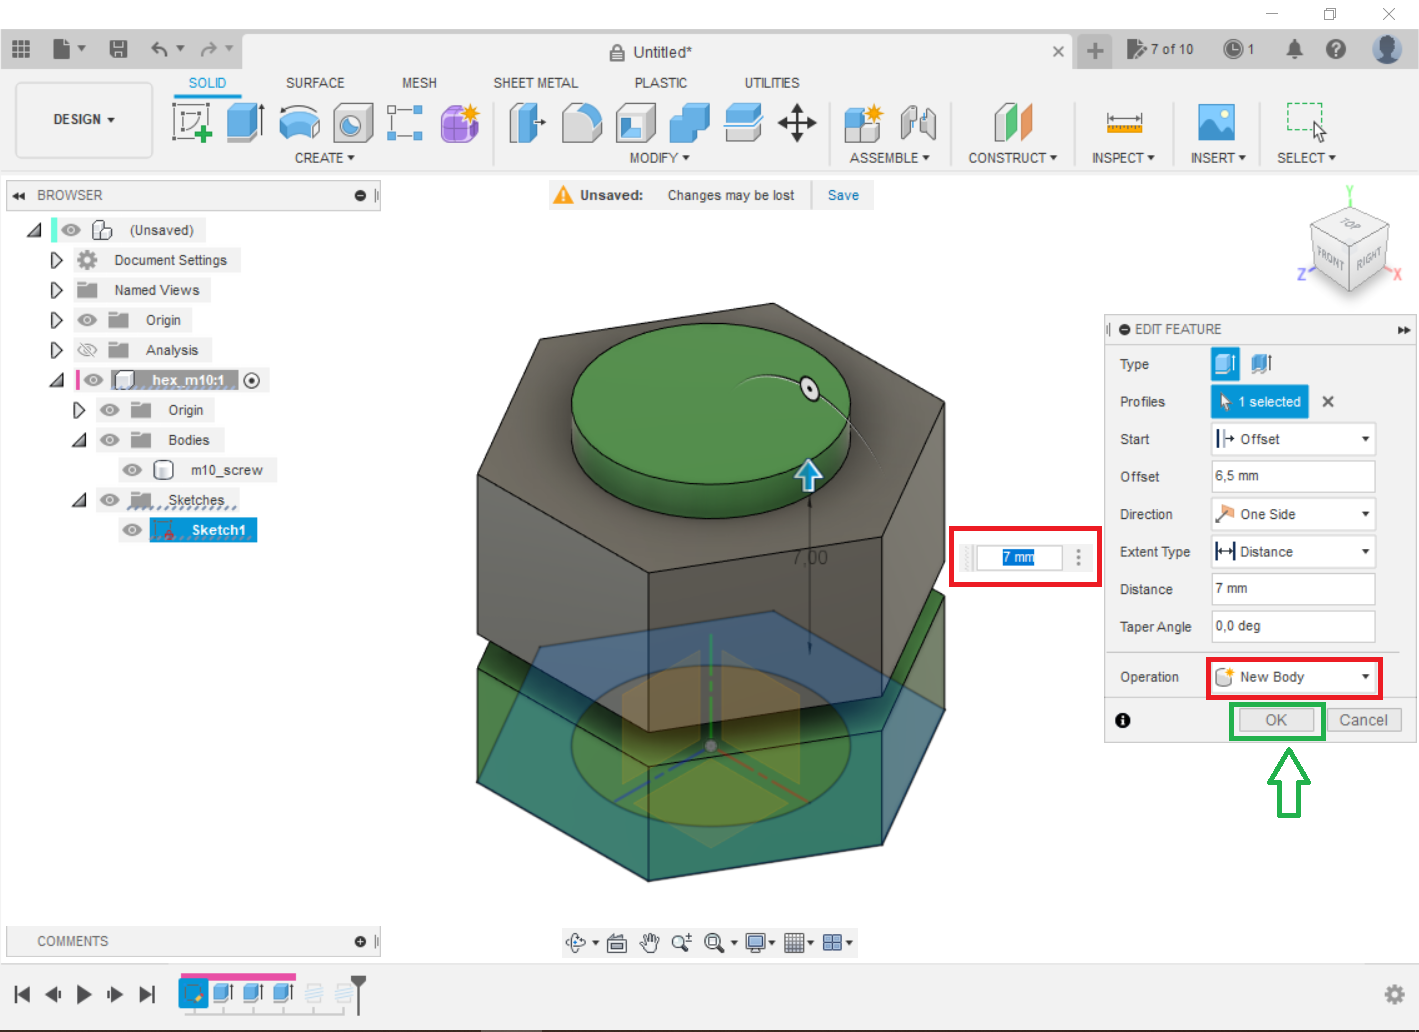Click the Save link in unsaved banner
Screen dimensions: 1419x1032
843,195
